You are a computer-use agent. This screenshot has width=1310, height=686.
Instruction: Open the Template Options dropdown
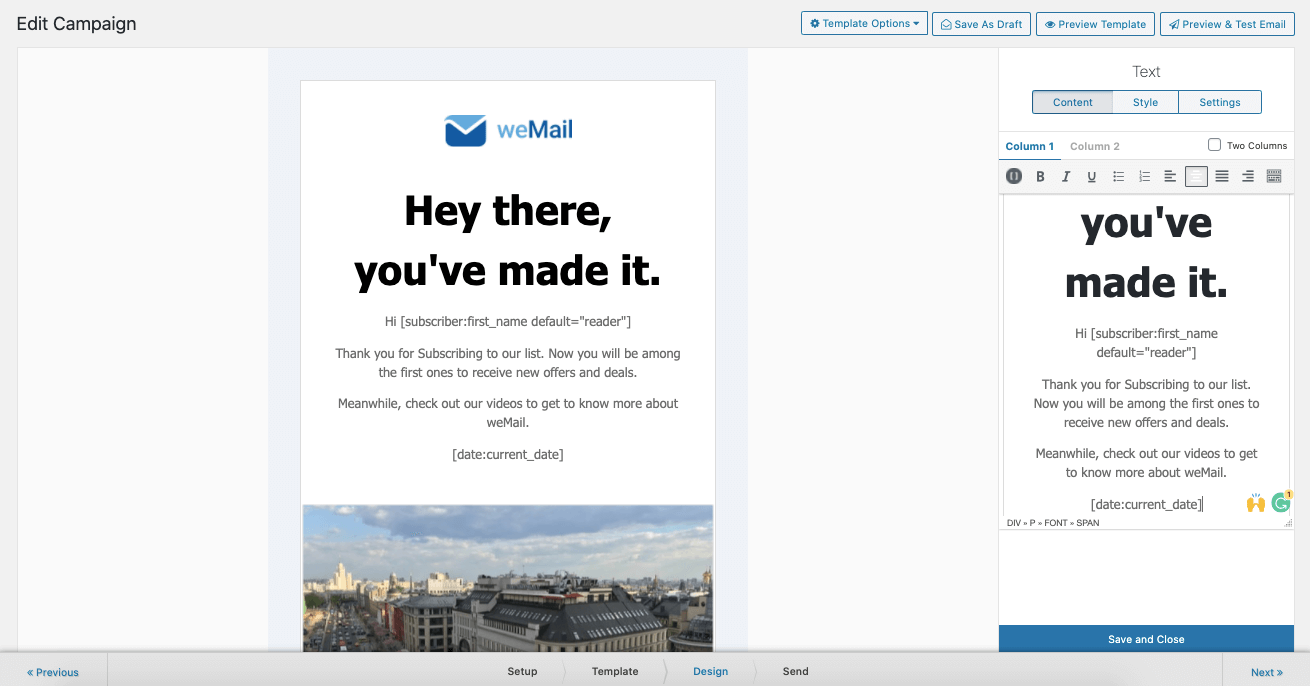coord(864,23)
